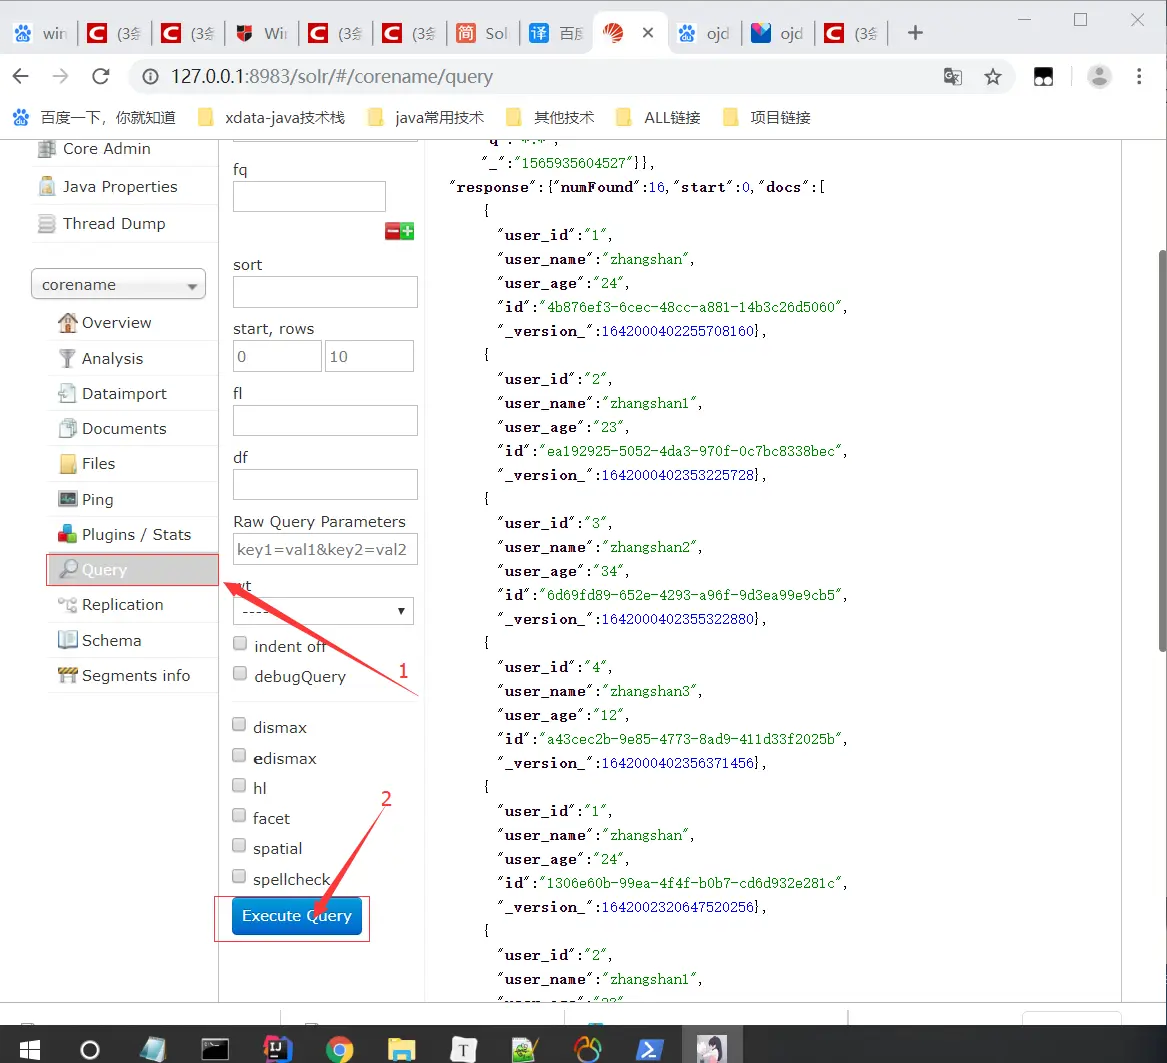Open Windows Start menu
The image size is (1167, 1063).
(x=29, y=1050)
